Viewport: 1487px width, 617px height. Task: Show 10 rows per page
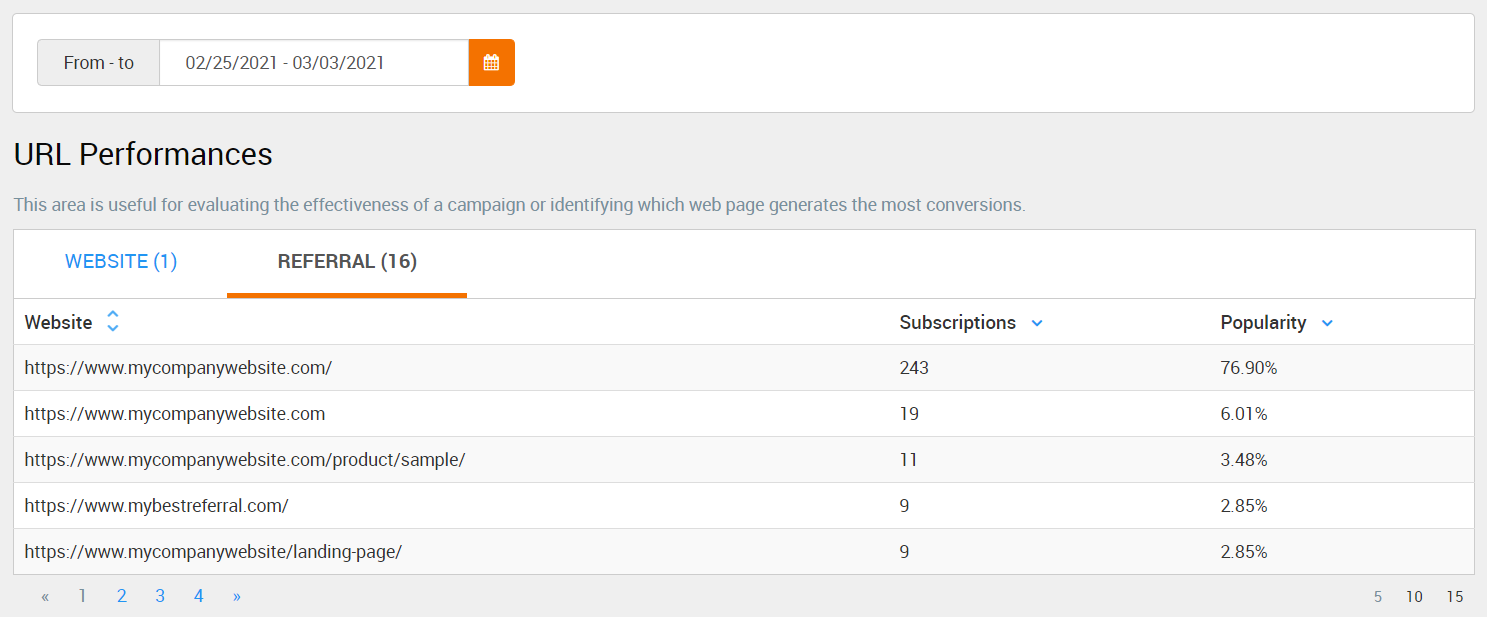pos(1414,597)
